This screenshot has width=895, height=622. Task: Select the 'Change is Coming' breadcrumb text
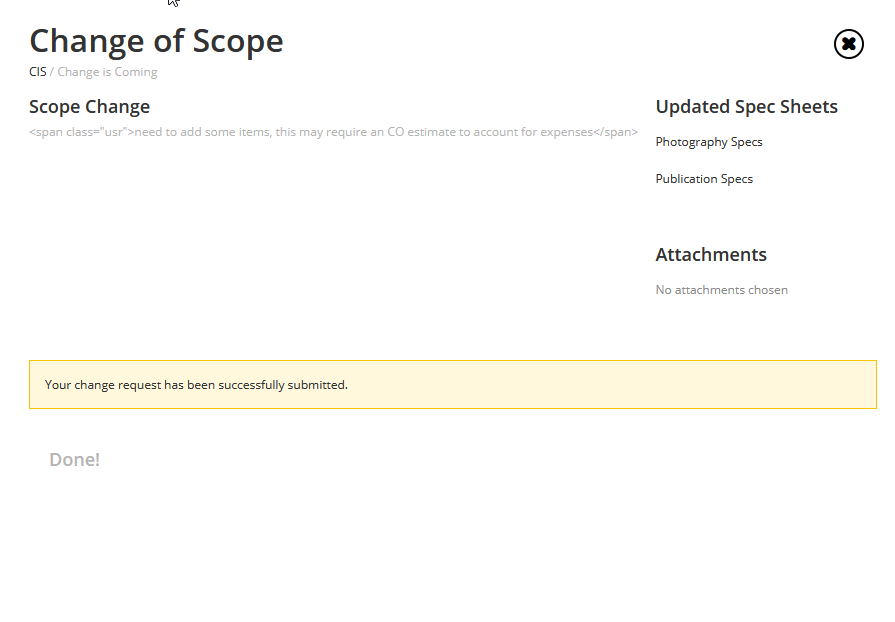[x=107, y=72]
